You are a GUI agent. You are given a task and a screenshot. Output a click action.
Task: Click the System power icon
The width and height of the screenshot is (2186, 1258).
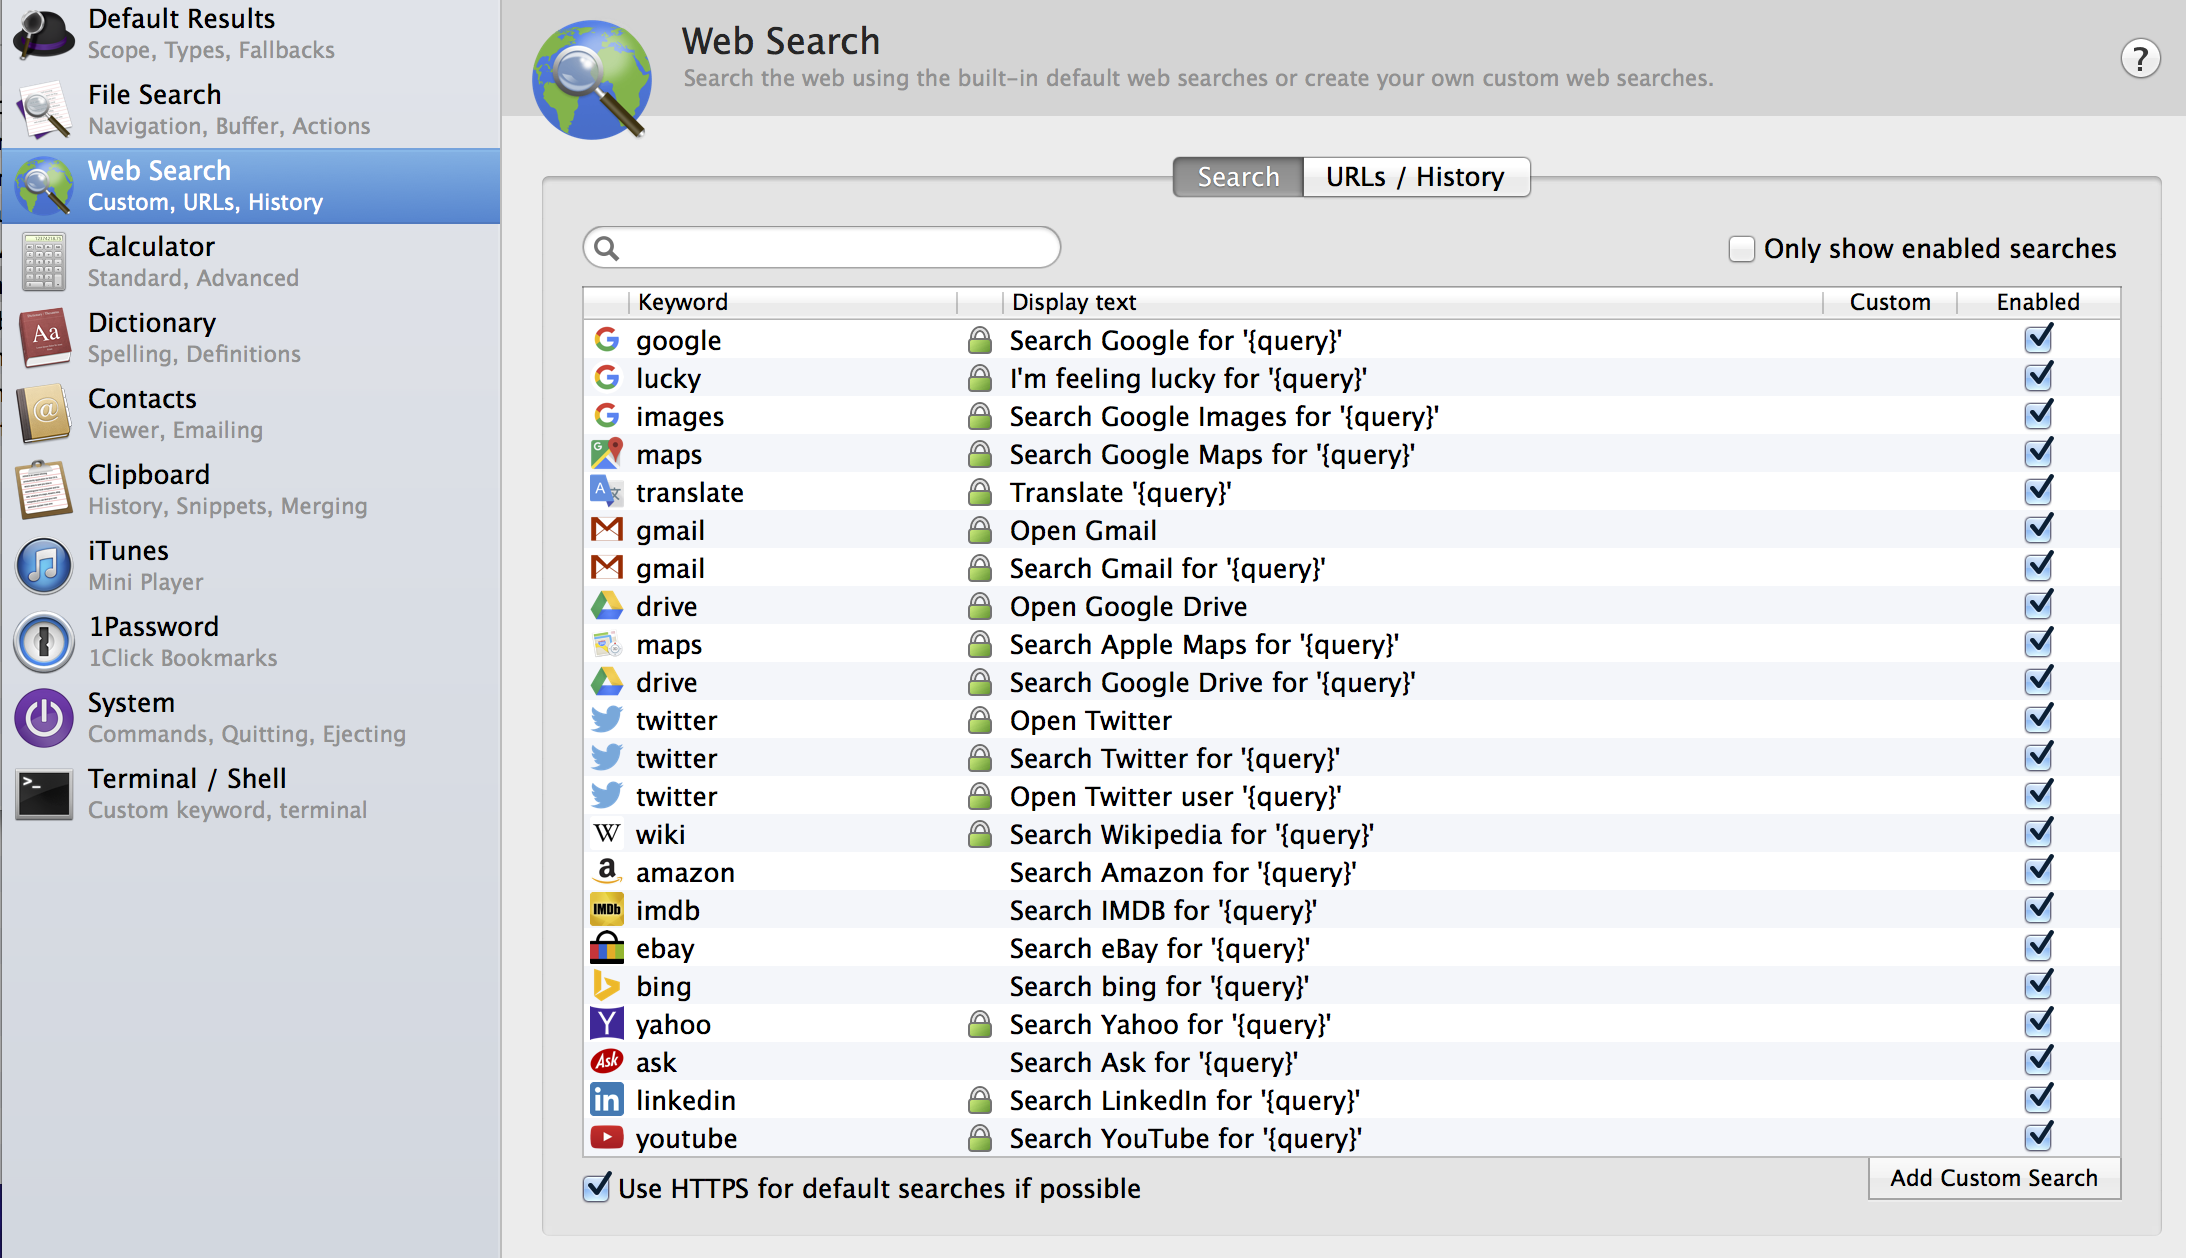[44, 718]
